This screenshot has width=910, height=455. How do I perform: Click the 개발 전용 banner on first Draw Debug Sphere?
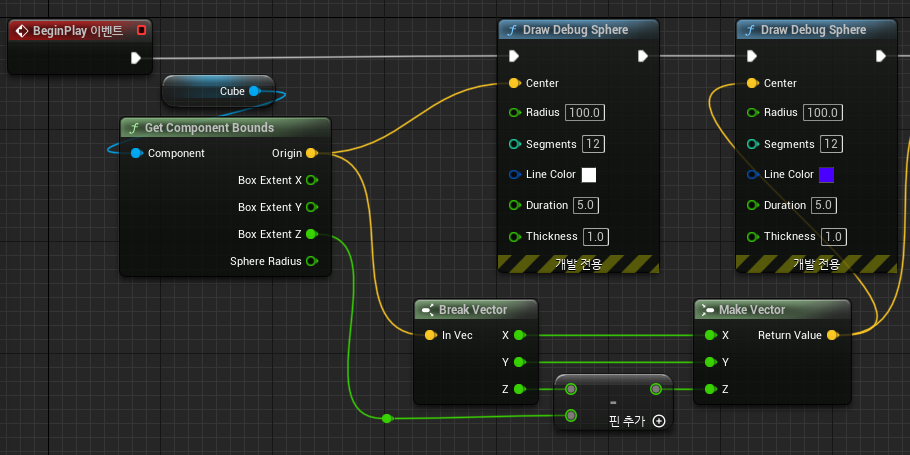[579, 264]
